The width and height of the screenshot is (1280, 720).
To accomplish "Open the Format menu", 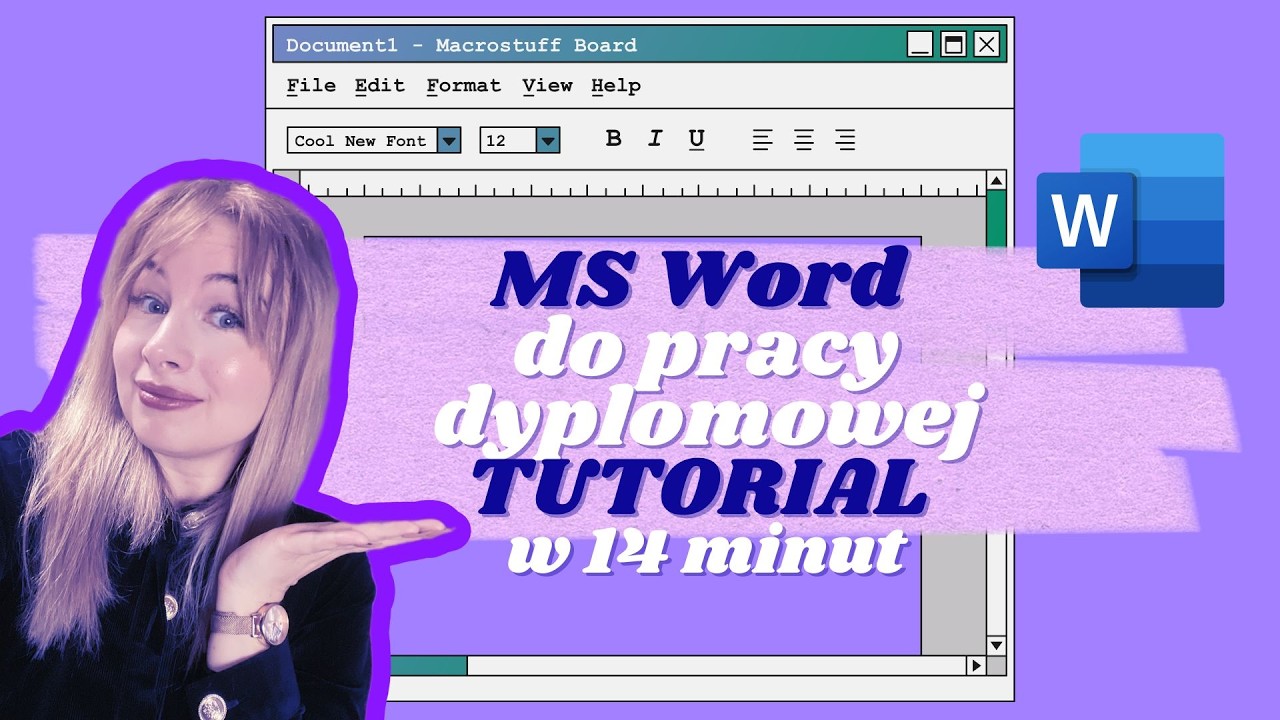I will click(x=463, y=86).
